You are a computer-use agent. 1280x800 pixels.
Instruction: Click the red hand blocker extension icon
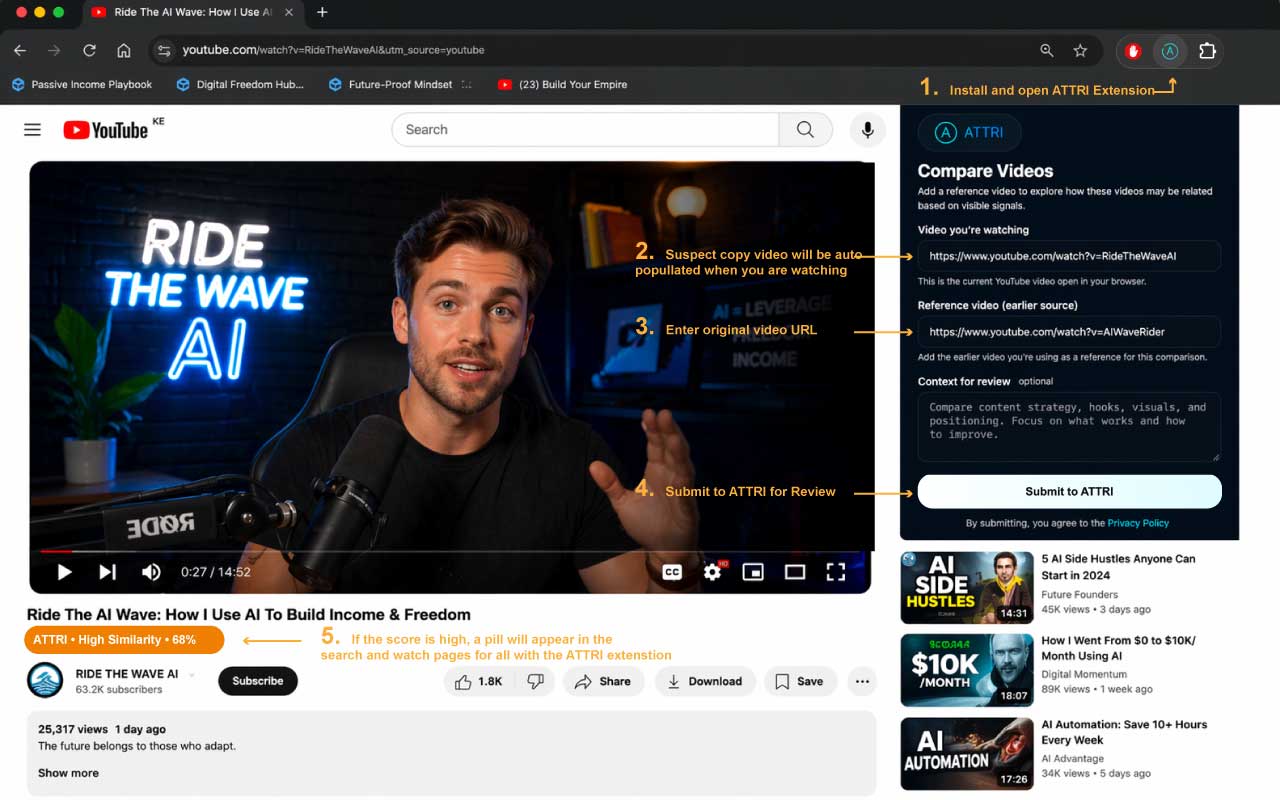(1133, 51)
